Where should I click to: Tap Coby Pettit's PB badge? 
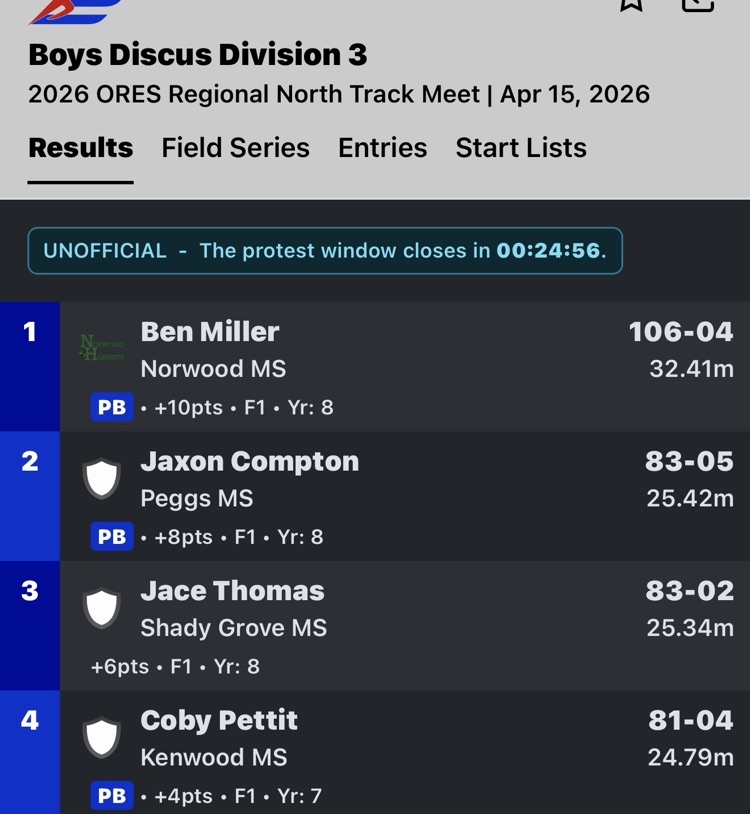[x=111, y=796]
